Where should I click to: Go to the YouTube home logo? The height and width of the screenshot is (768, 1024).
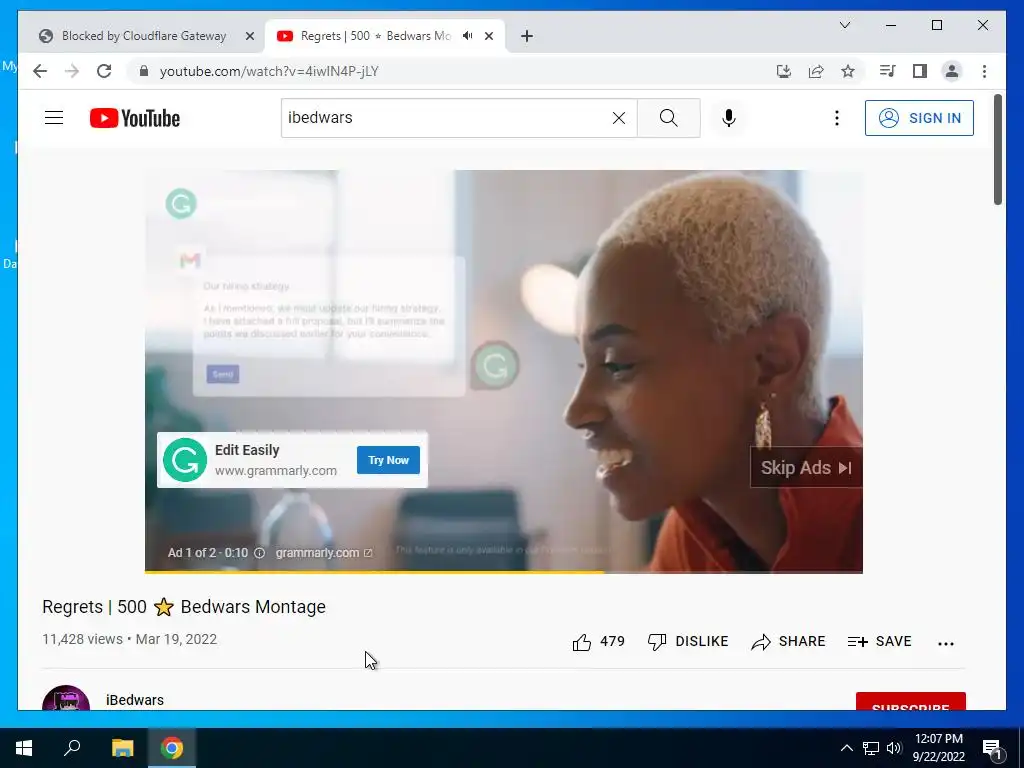[135, 118]
